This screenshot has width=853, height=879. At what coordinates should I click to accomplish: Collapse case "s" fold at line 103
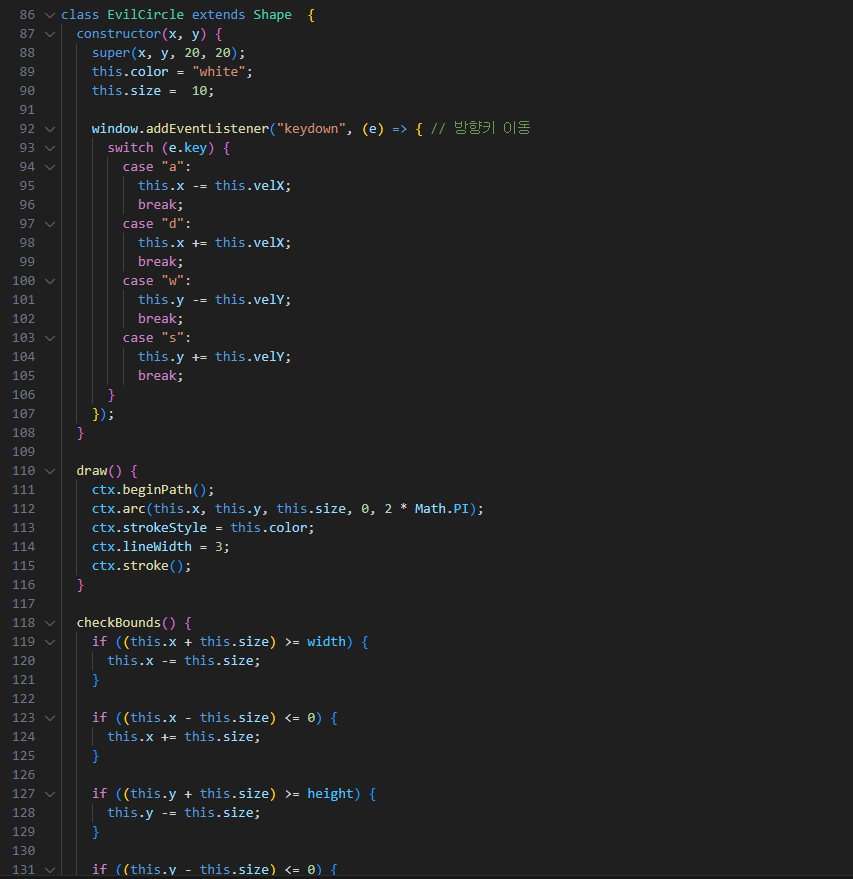click(x=50, y=338)
